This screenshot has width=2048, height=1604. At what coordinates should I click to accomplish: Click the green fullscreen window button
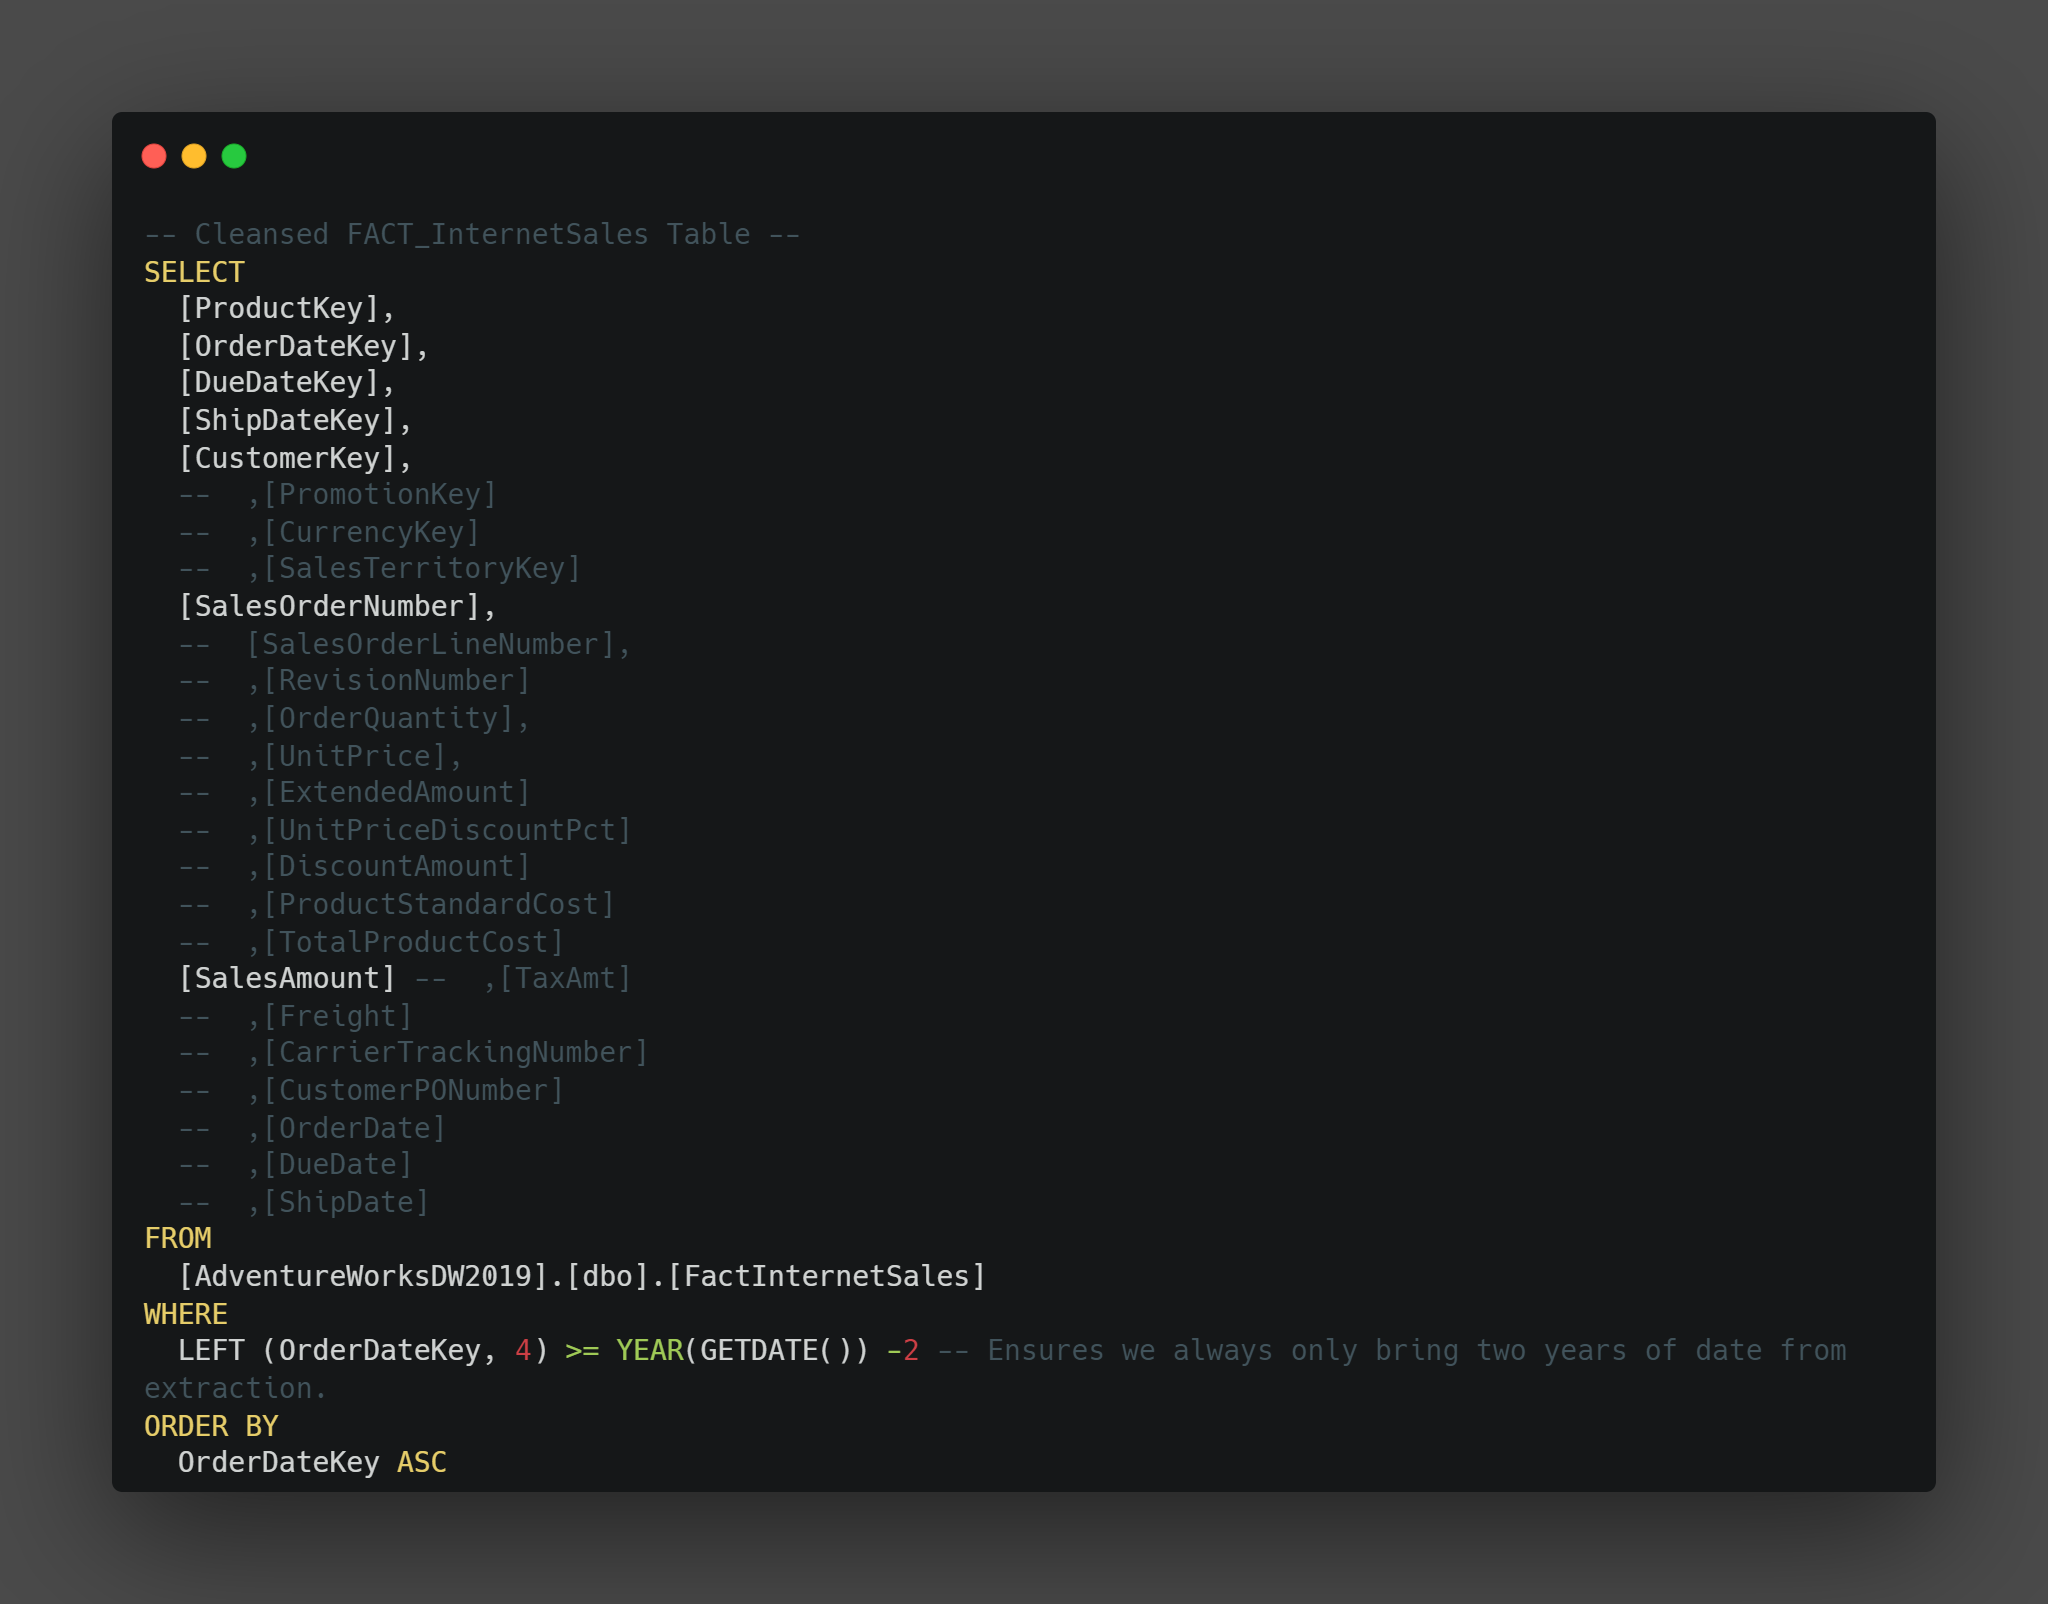pos(233,156)
